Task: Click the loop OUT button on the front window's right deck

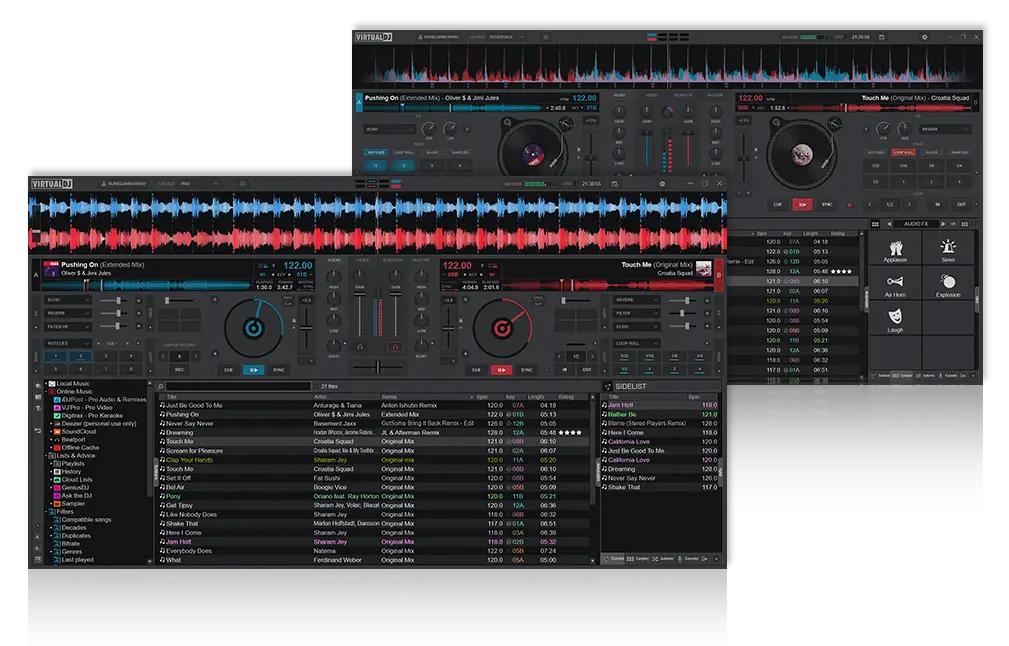Action: (587, 370)
